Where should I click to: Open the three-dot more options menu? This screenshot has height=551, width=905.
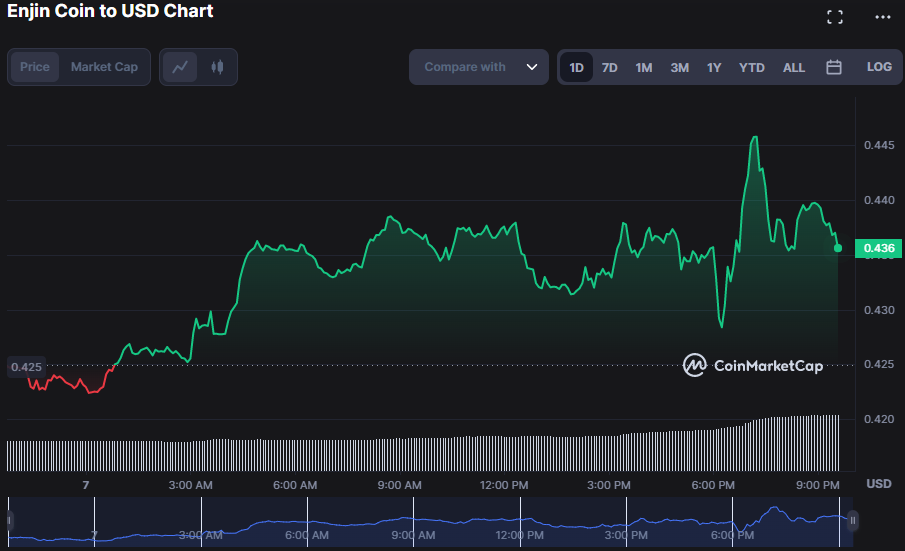coord(882,17)
